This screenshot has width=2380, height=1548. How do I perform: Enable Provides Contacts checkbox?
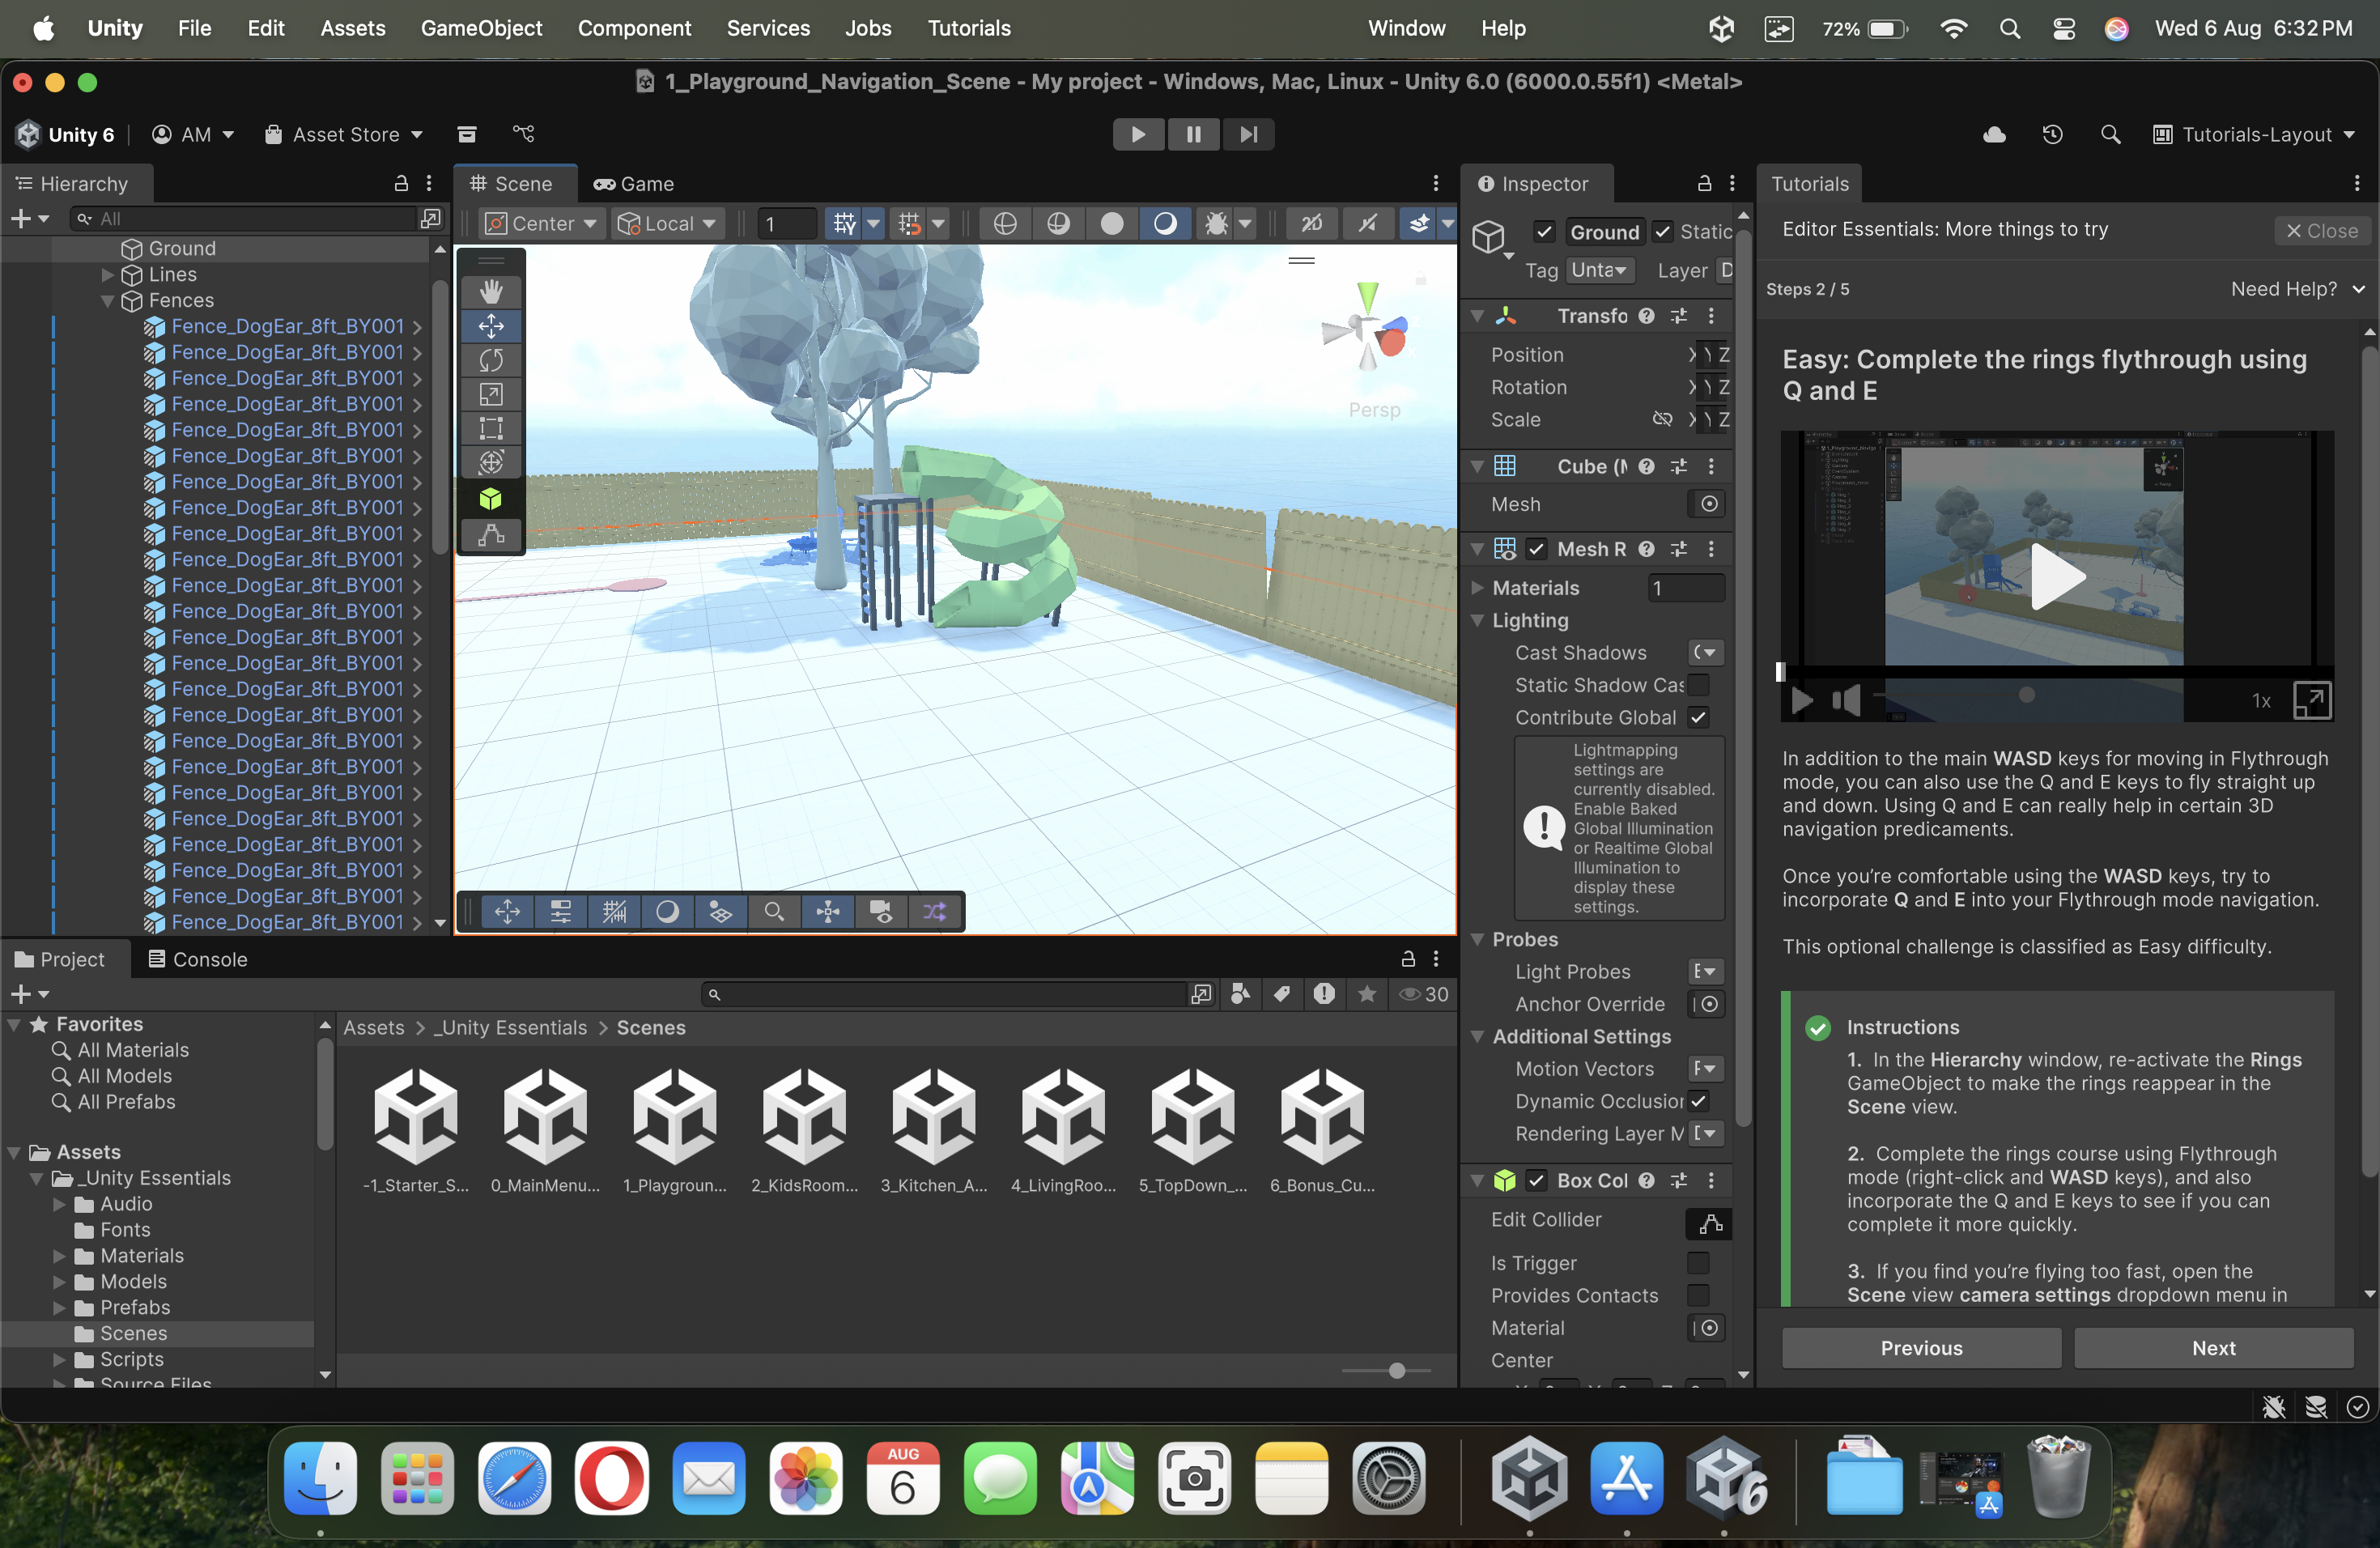click(1698, 1295)
